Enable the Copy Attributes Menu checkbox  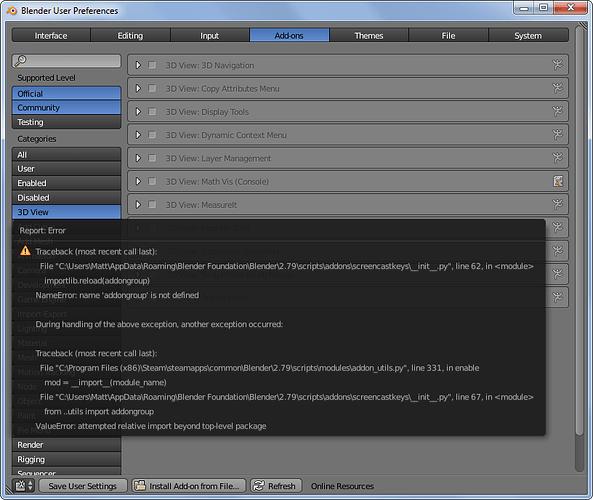(152, 88)
